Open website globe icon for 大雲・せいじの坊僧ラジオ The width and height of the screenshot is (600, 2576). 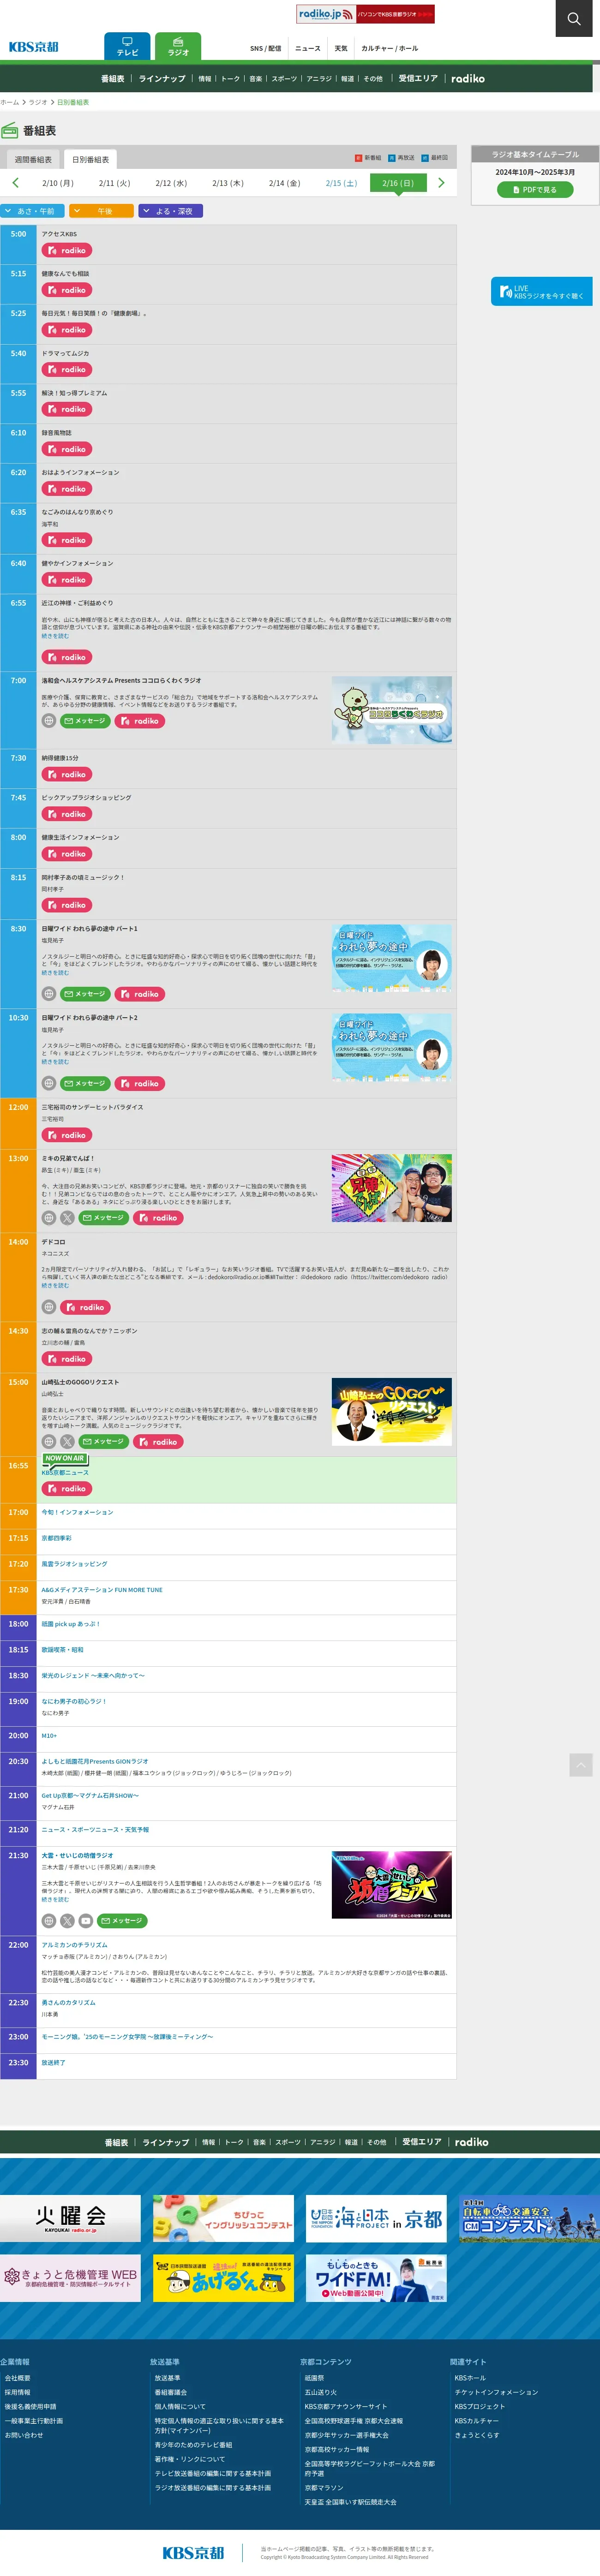(x=49, y=1921)
